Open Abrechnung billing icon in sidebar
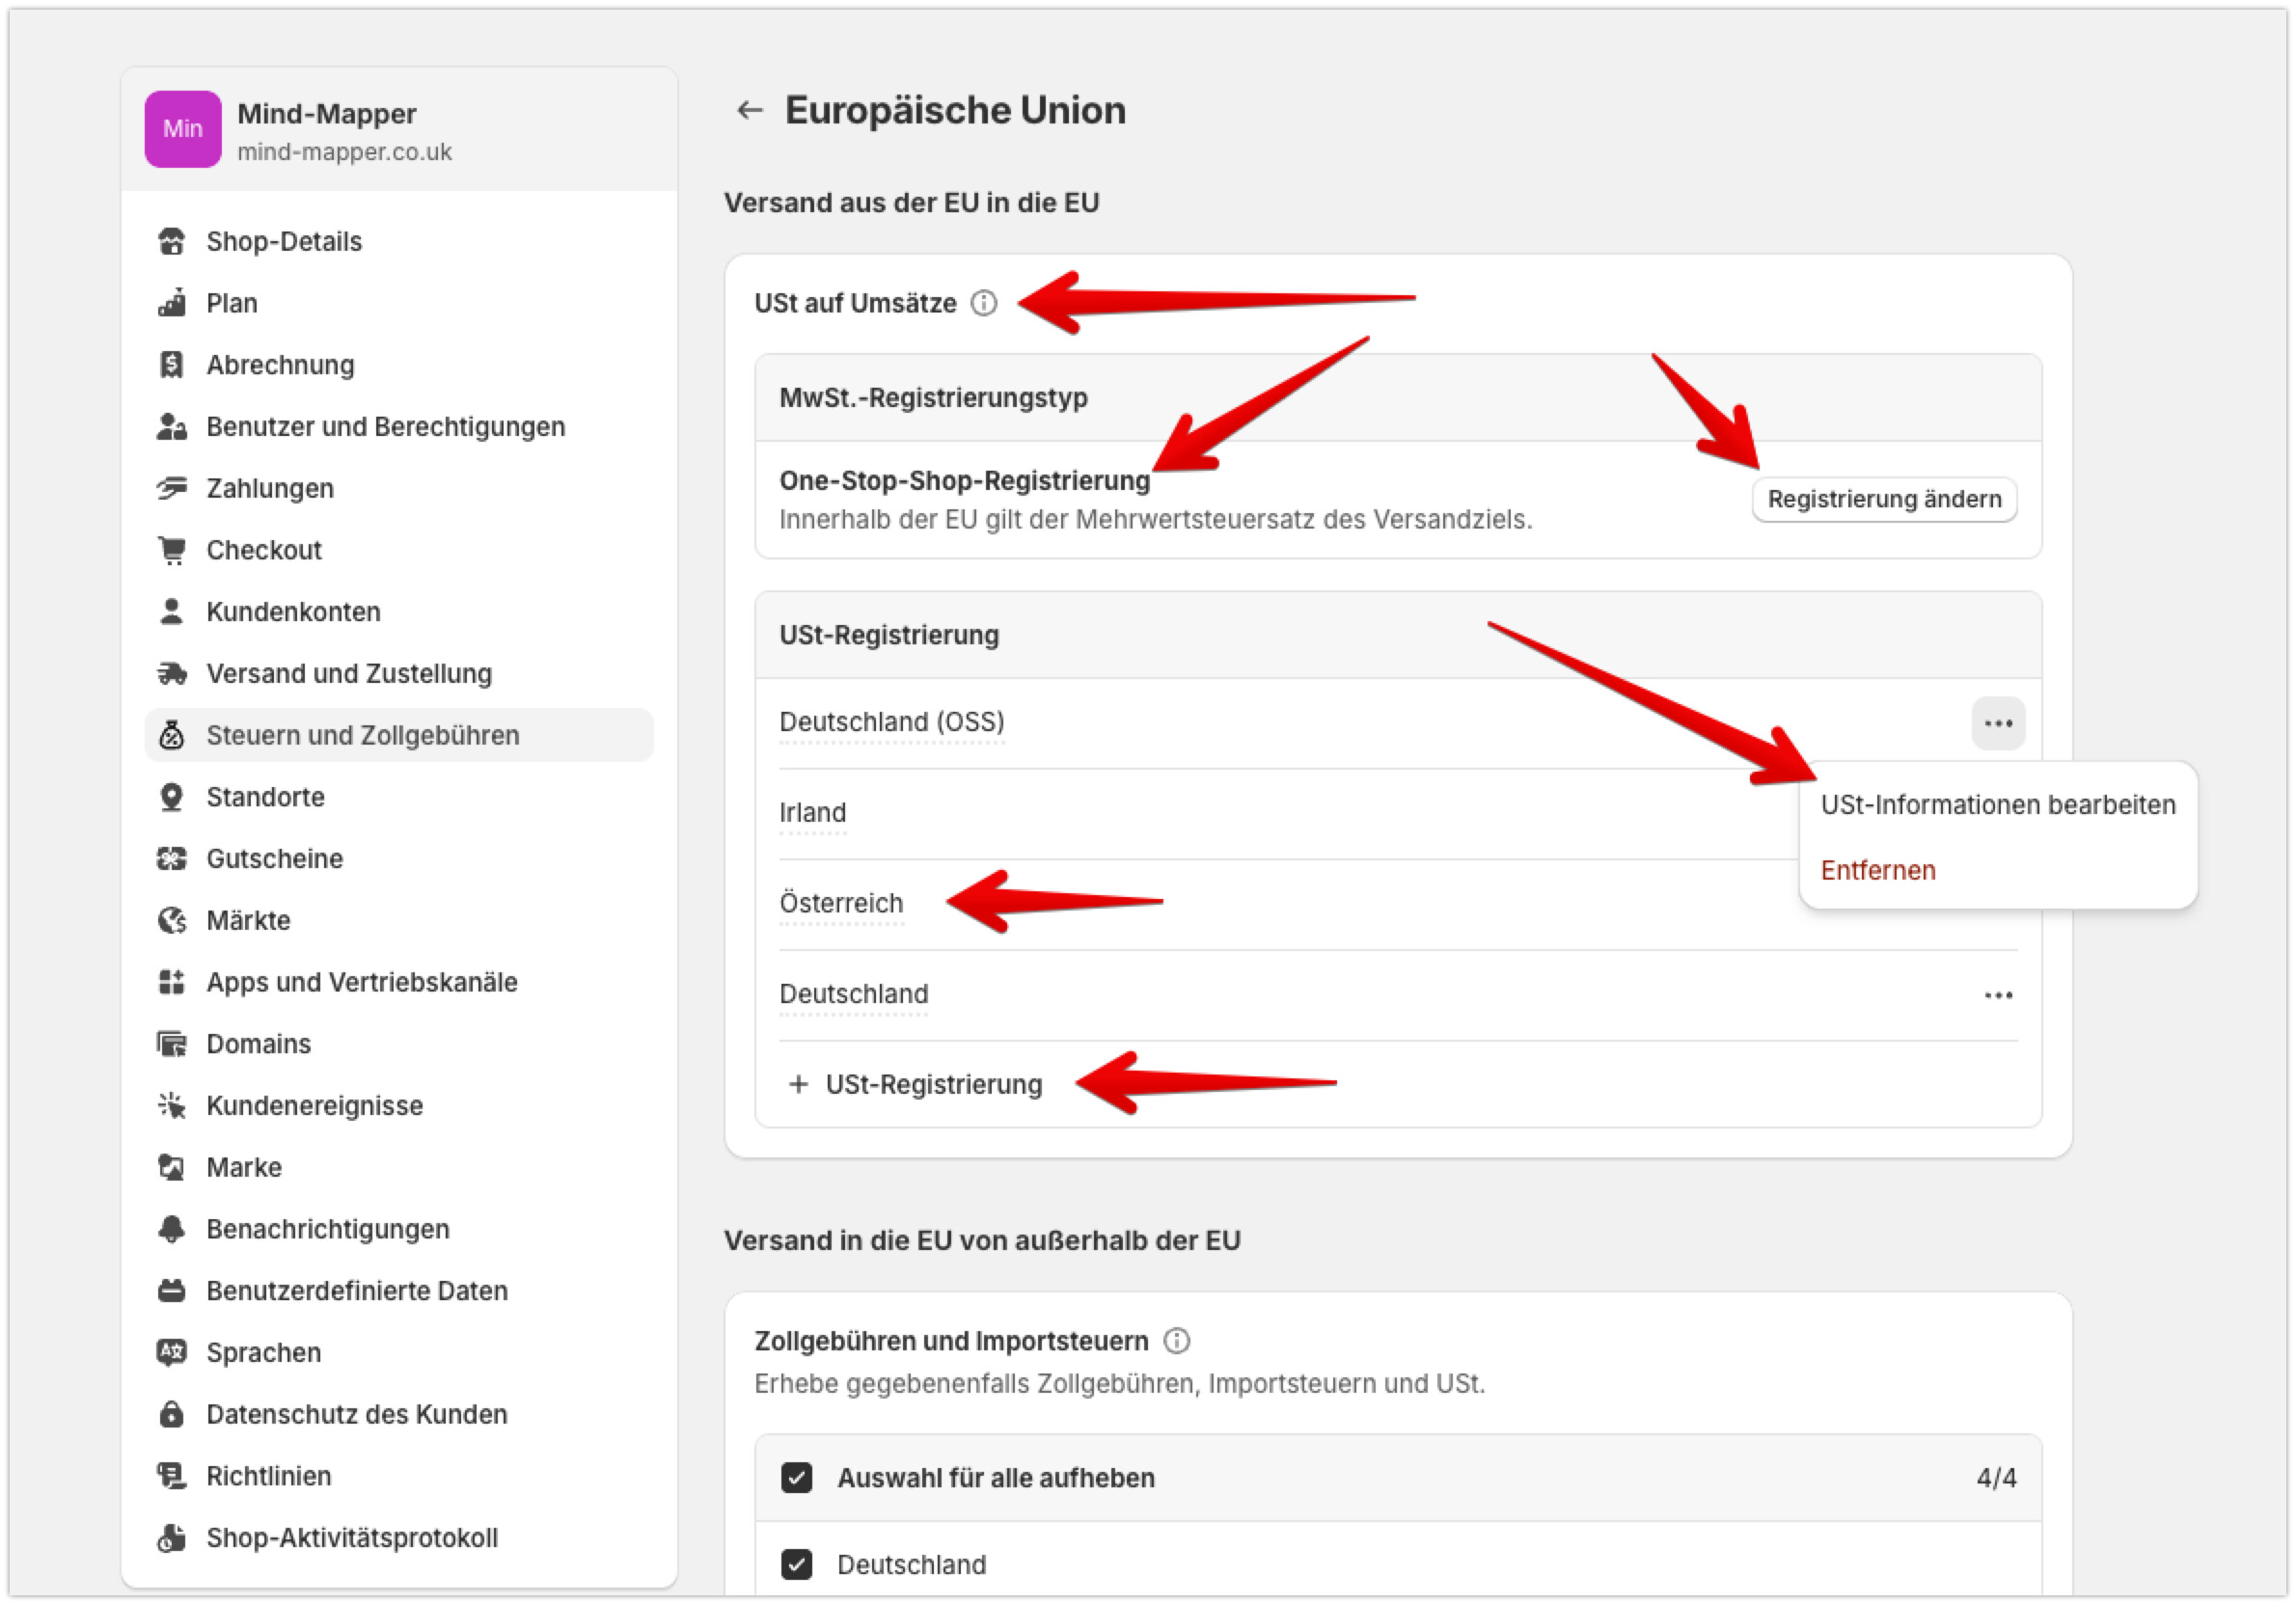 coord(172,365)
